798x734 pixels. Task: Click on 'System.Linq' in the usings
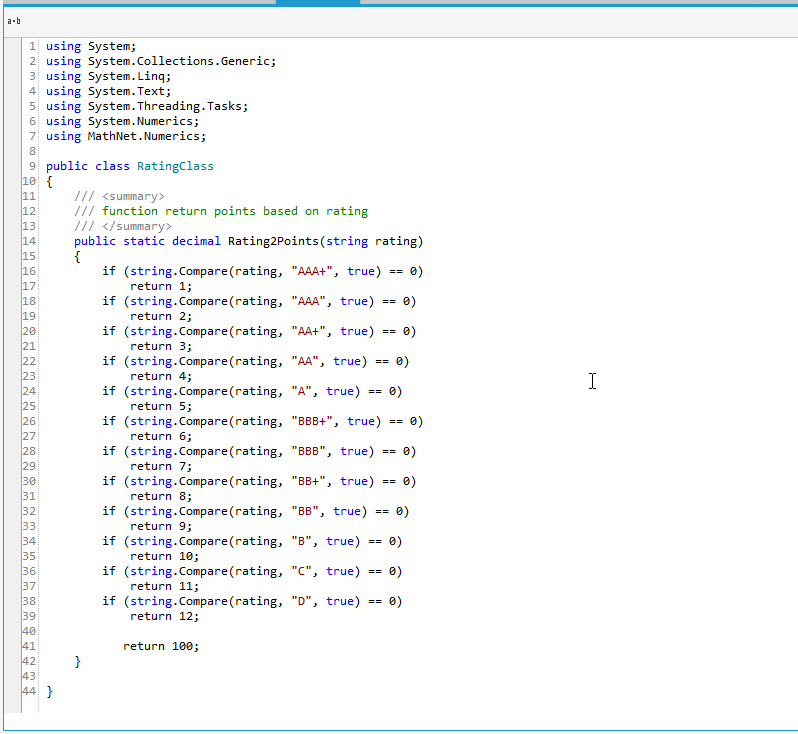click(126, 76)
